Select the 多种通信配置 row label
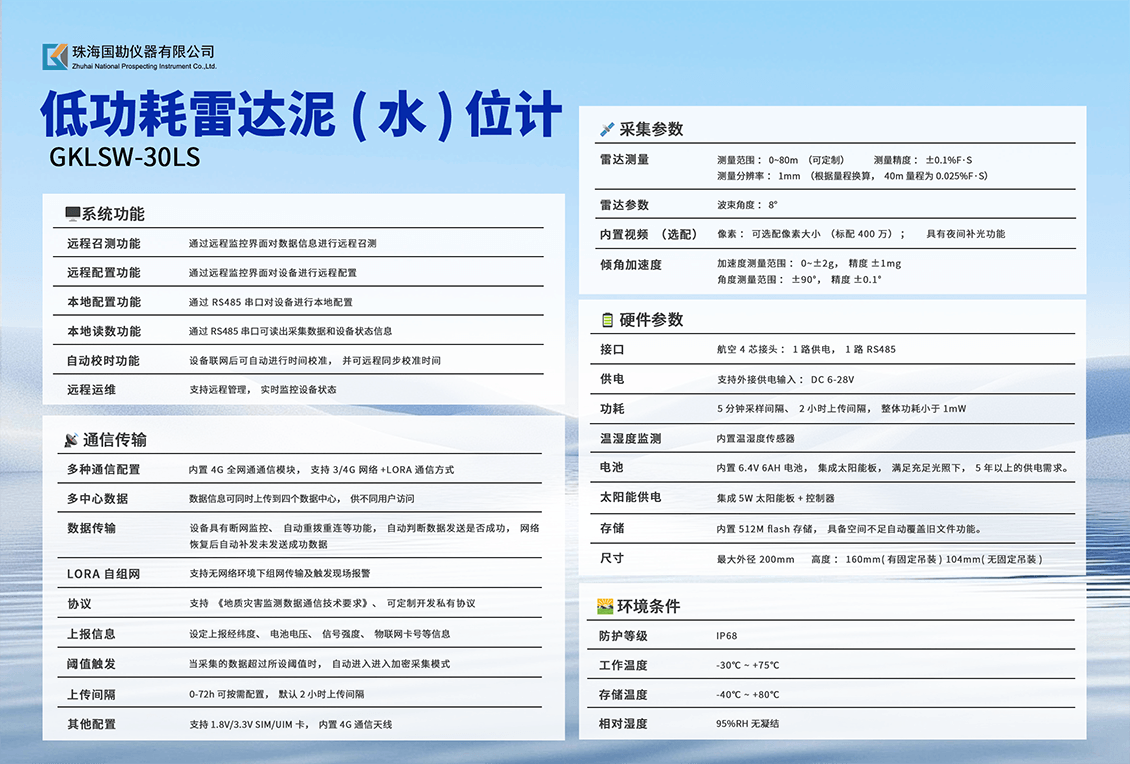Screen dimensions: 1130x764 pyautogui.click(x=104, y=469)
